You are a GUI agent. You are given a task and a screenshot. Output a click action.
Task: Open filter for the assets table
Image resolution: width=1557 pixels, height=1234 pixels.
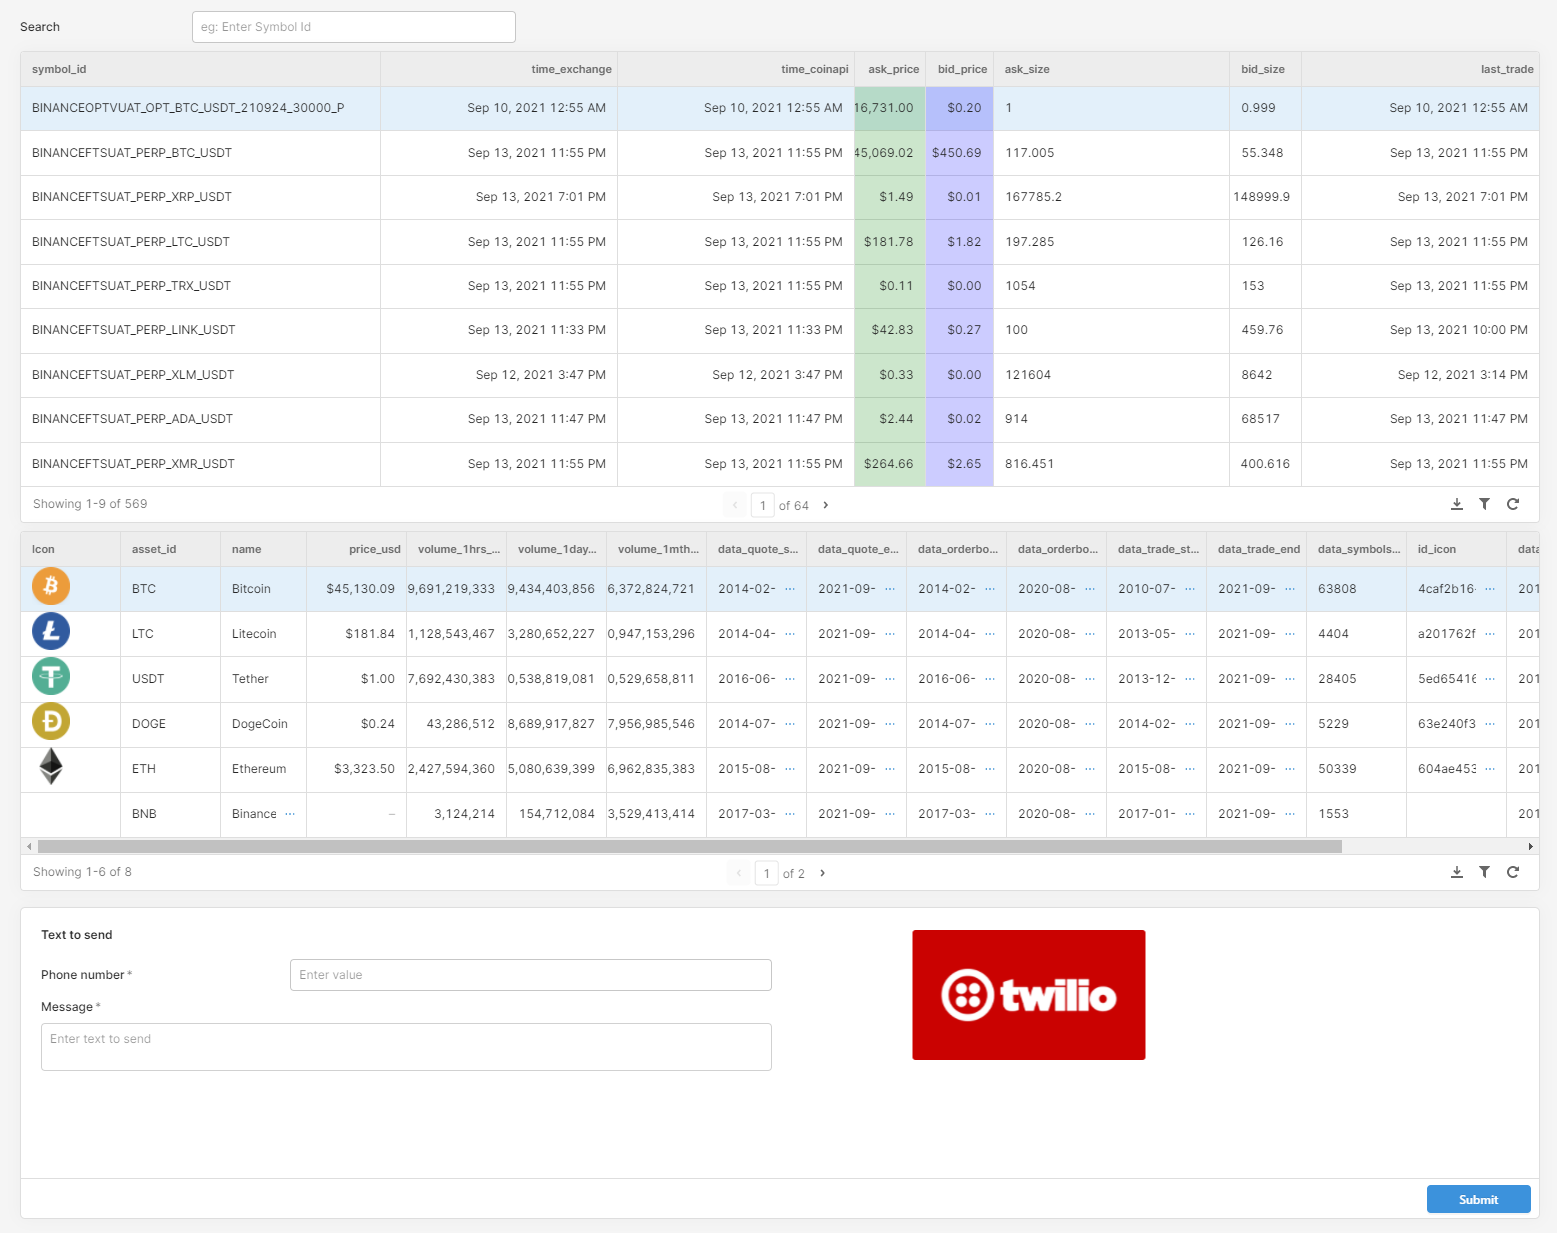1485,872
